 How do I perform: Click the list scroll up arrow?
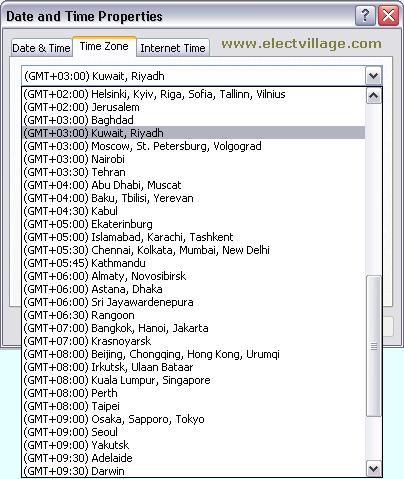(373, 96)
